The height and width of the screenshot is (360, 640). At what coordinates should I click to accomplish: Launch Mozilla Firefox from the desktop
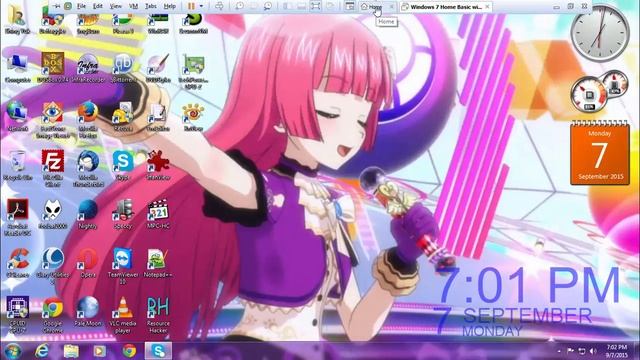[88, 120]
